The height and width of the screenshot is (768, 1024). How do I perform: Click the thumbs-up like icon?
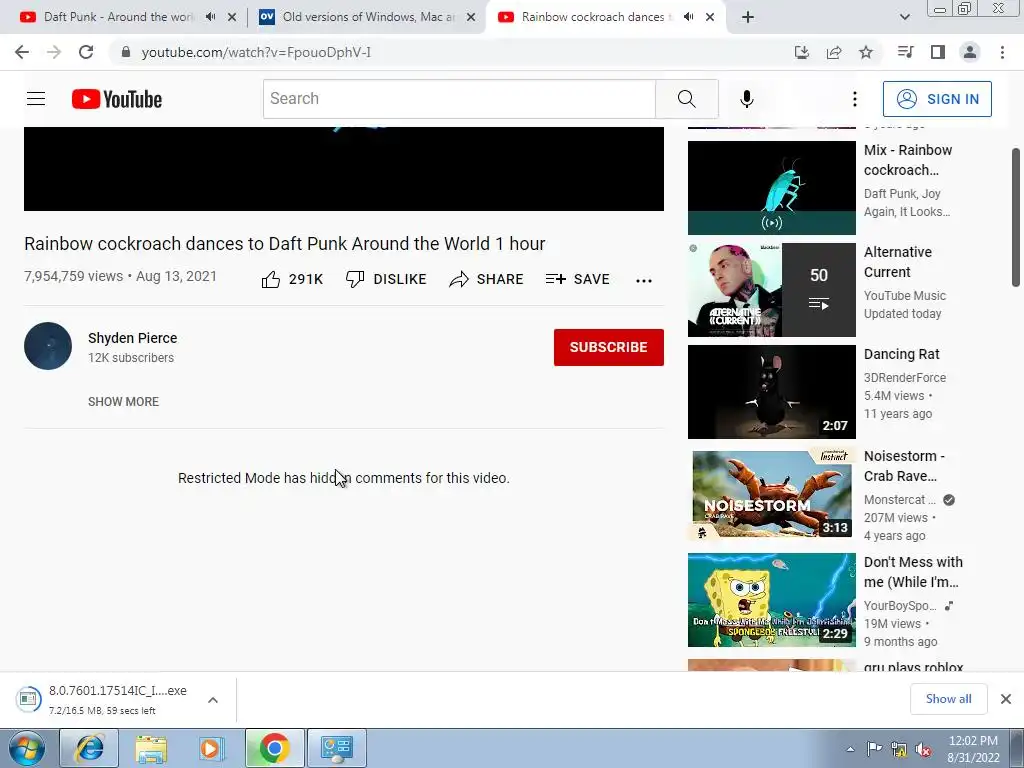271,280
